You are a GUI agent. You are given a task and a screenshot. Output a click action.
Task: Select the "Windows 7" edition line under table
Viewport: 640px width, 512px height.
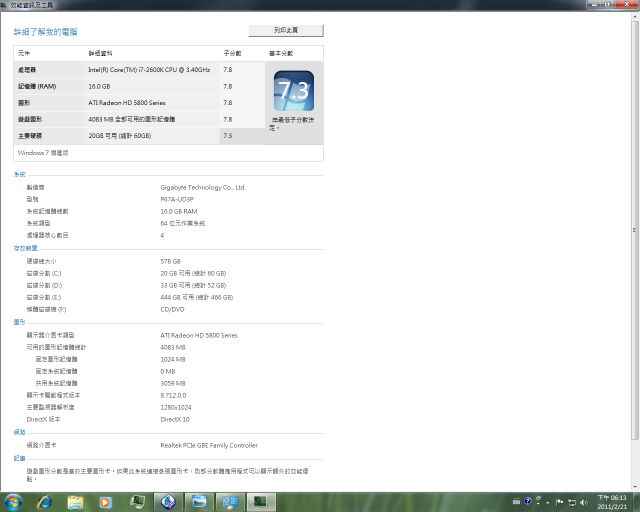[43, 153]
